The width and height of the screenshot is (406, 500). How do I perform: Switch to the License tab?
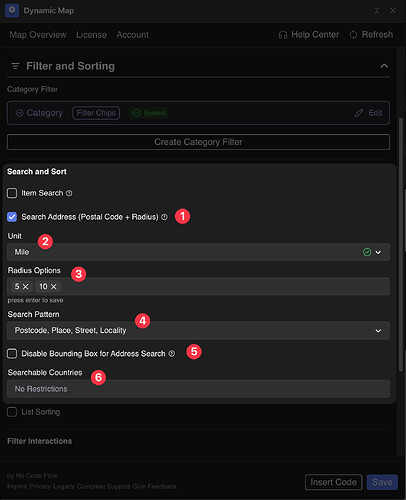click(x=91, y=35)
